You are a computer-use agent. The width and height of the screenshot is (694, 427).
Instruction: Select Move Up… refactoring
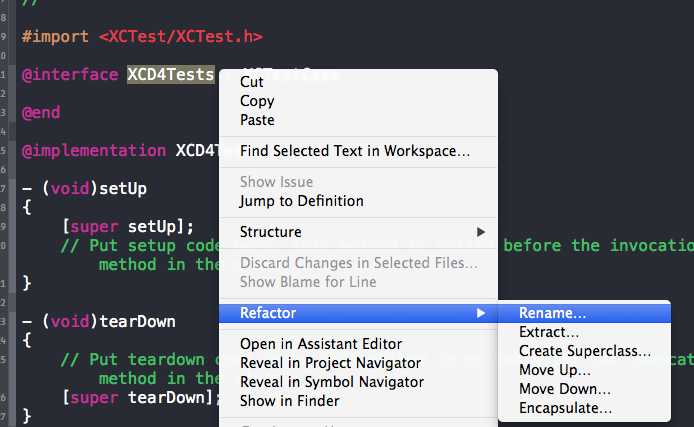click(555, 370)
